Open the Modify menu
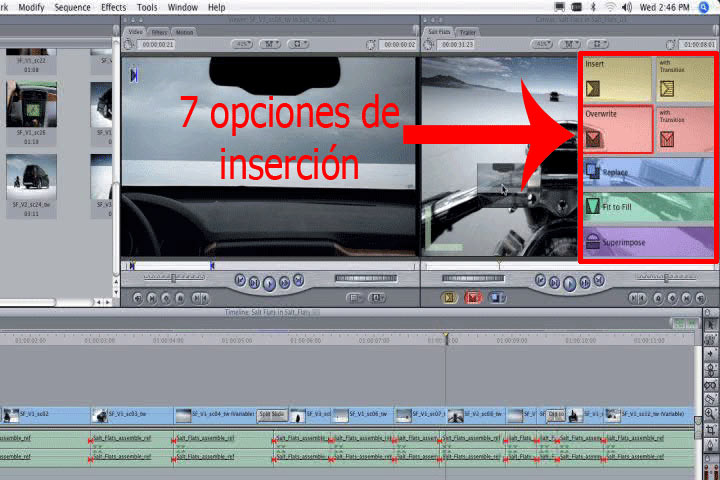Image resolution: width=720 pixels, height=480 pixels. 31,7
